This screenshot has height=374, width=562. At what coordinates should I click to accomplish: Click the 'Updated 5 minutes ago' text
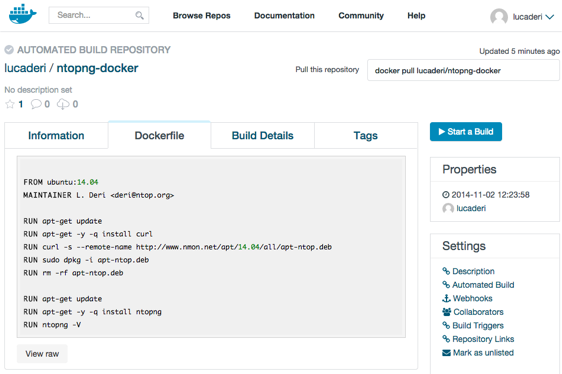pos(519,51)
